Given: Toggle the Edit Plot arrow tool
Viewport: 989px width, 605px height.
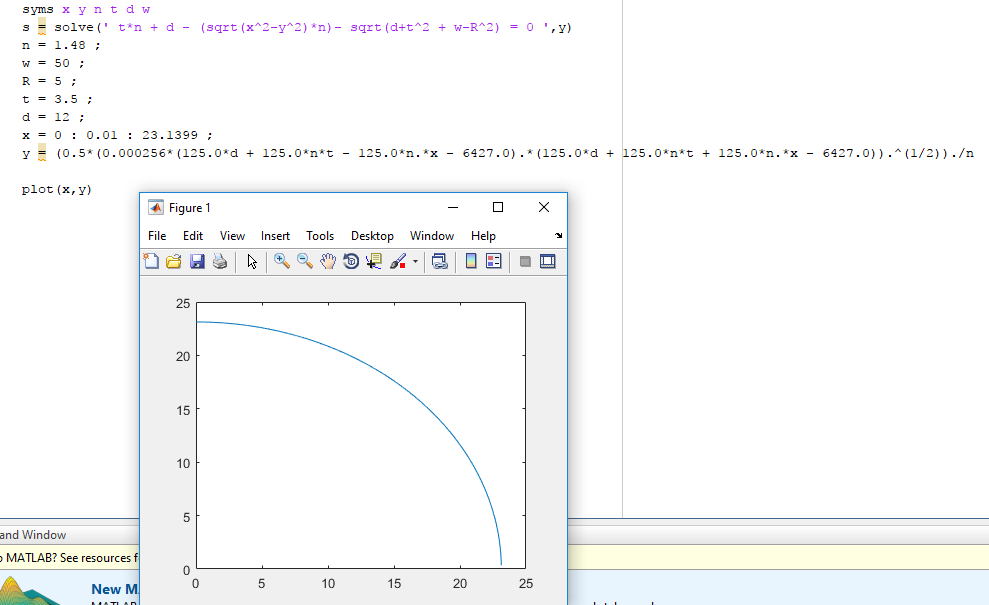Looking at the screenshot, I should point(252,262).
